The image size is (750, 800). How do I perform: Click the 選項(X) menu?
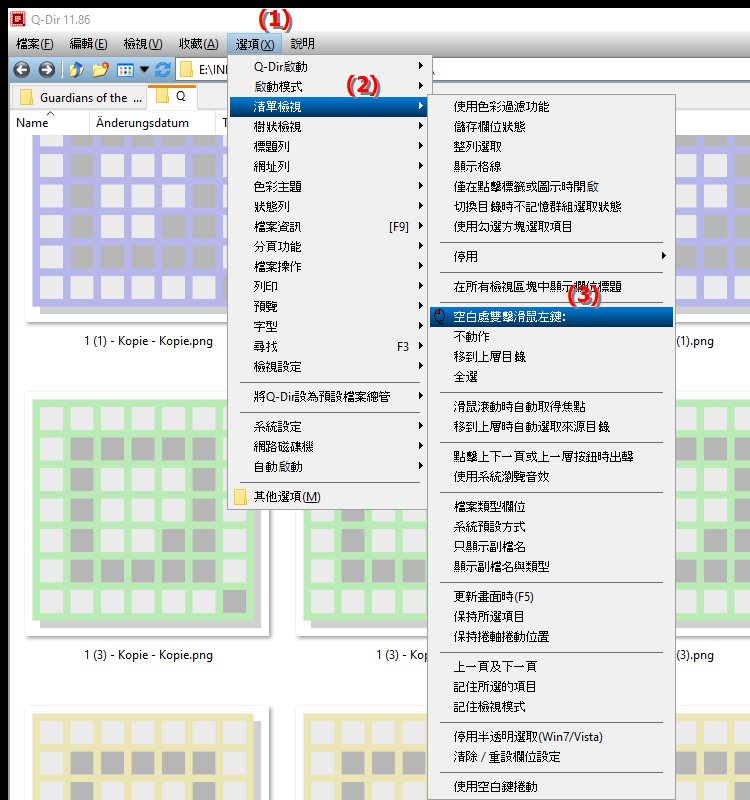(255, 44)
